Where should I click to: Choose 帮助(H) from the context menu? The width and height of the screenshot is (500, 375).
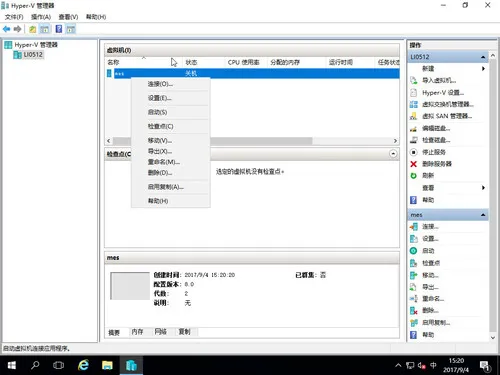(x=171, y=201)
